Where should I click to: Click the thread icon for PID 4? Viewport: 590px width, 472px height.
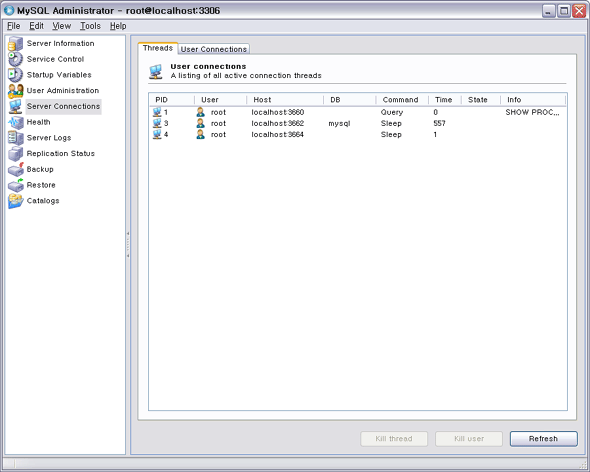click(x=157, y=134)
